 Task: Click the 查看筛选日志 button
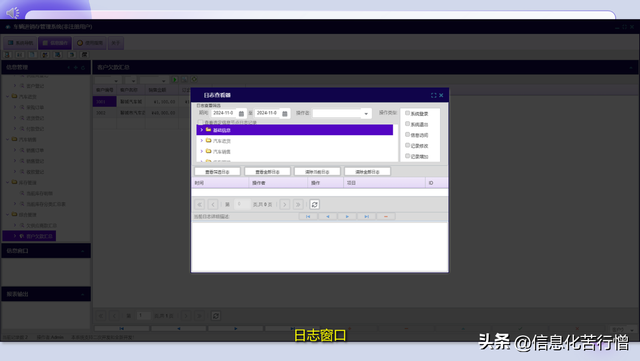[217, 172]
